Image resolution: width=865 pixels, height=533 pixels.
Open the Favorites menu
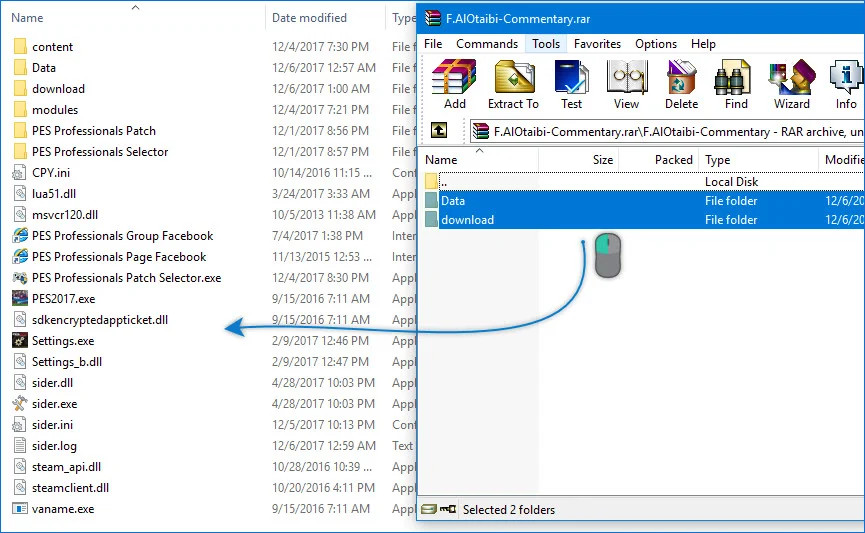[x=597, y=44]
